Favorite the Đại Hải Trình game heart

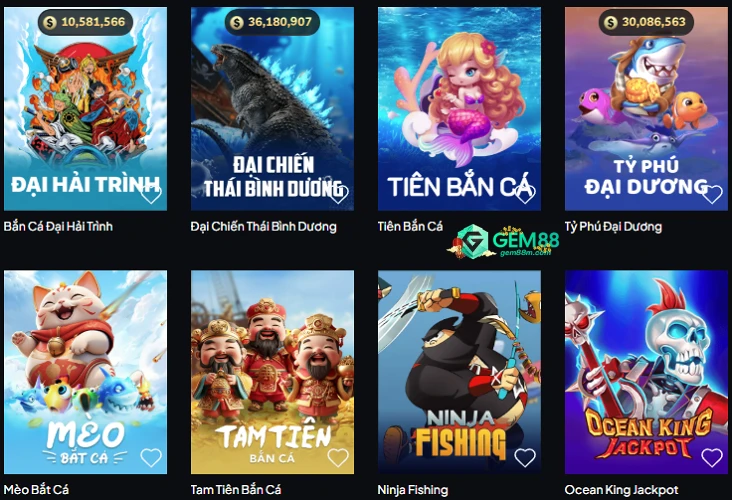pyautogui.click(x=151, y=194)
